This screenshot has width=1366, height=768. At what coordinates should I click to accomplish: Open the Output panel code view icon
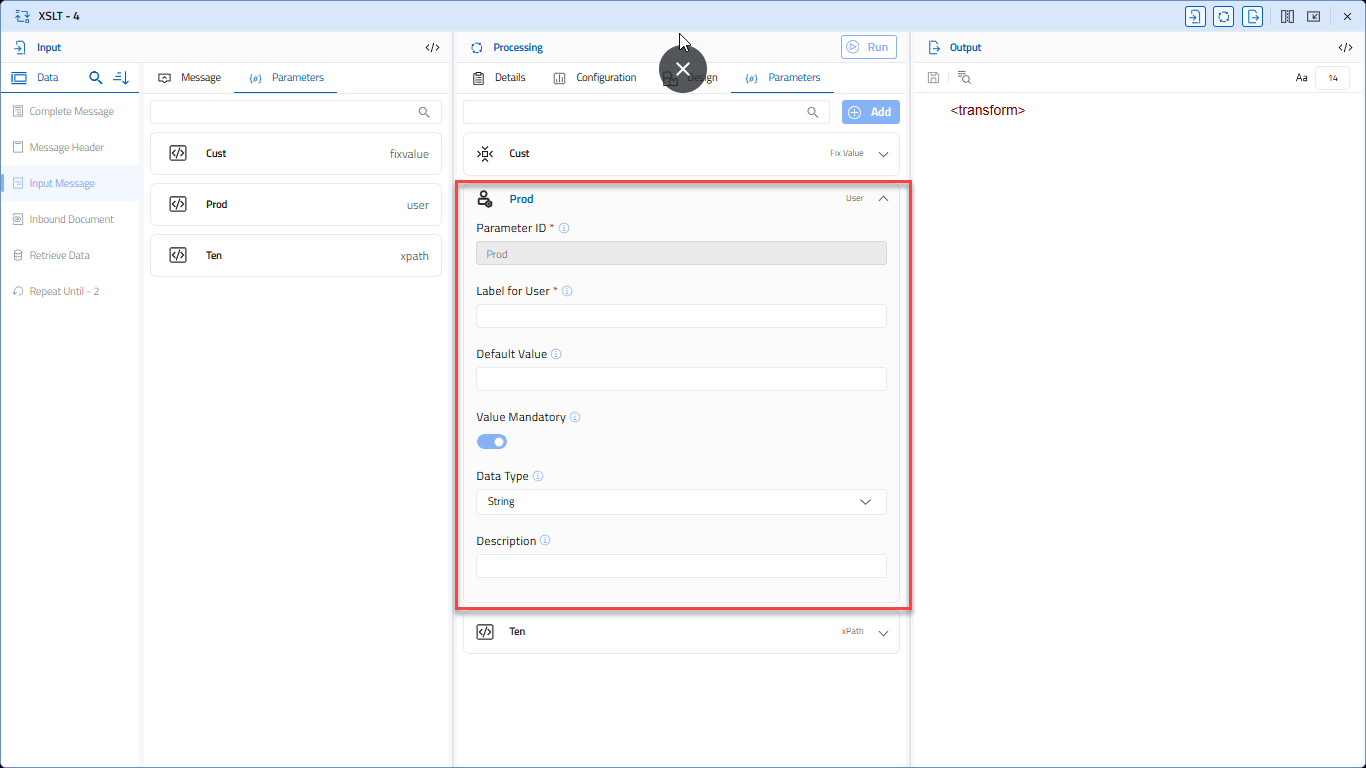pos(1345,47)
